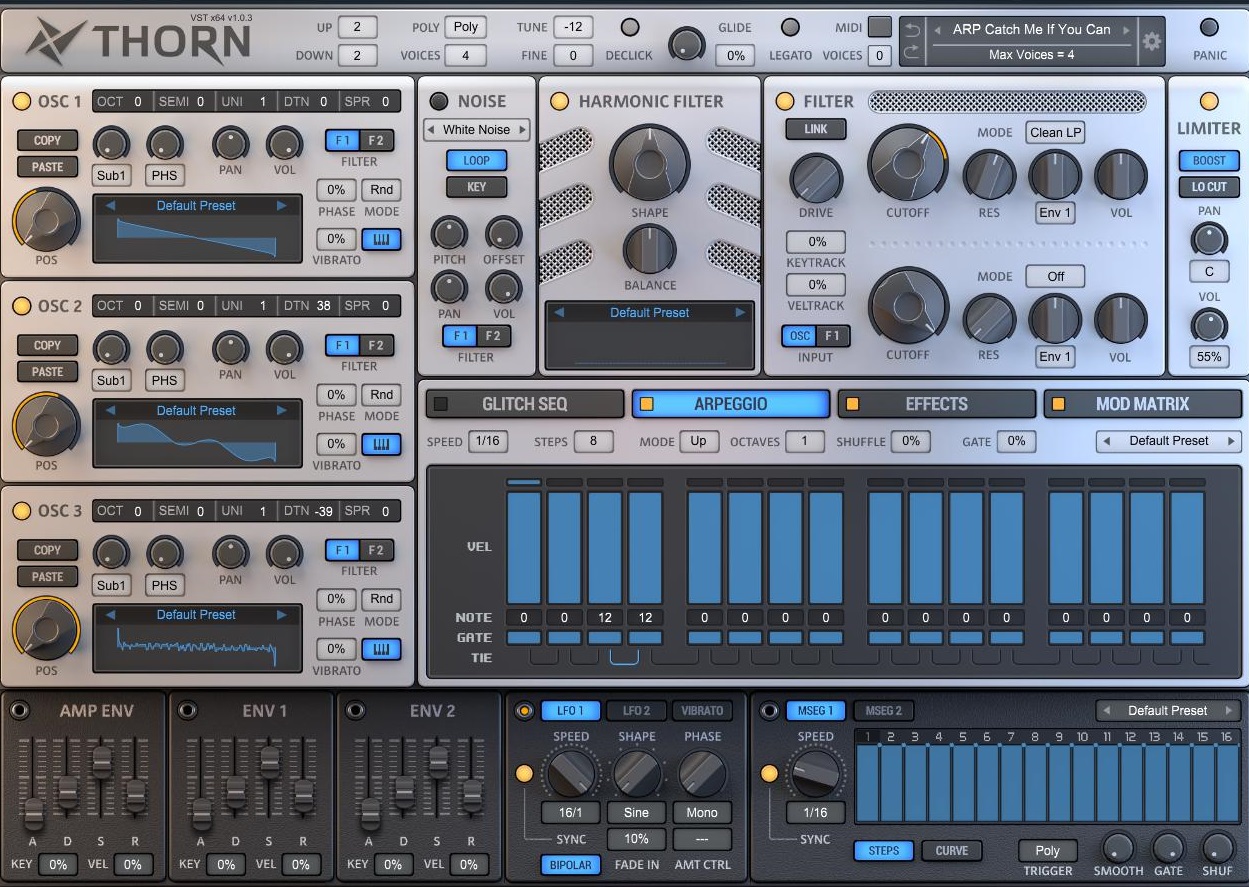1249x887 pixels.
Task: Select next OSC 2 wavetable preset arrow
Action: (282, 411)
